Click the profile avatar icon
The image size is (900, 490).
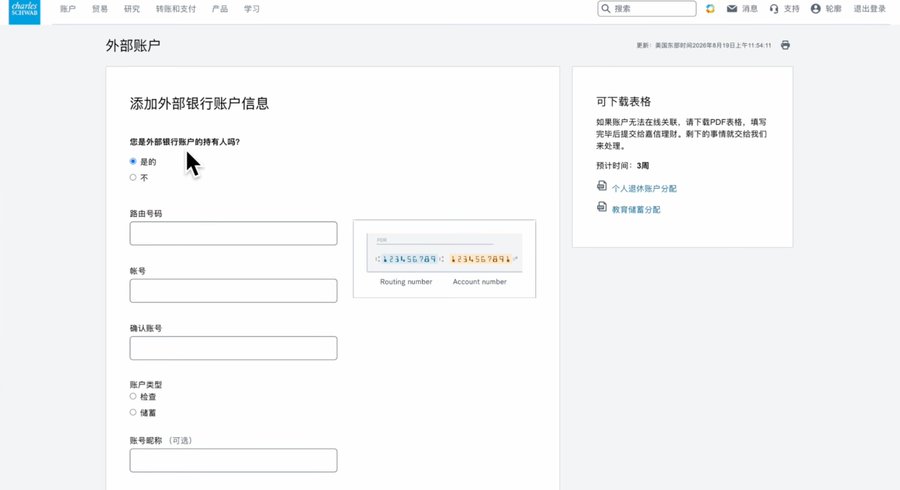point(816,9)
